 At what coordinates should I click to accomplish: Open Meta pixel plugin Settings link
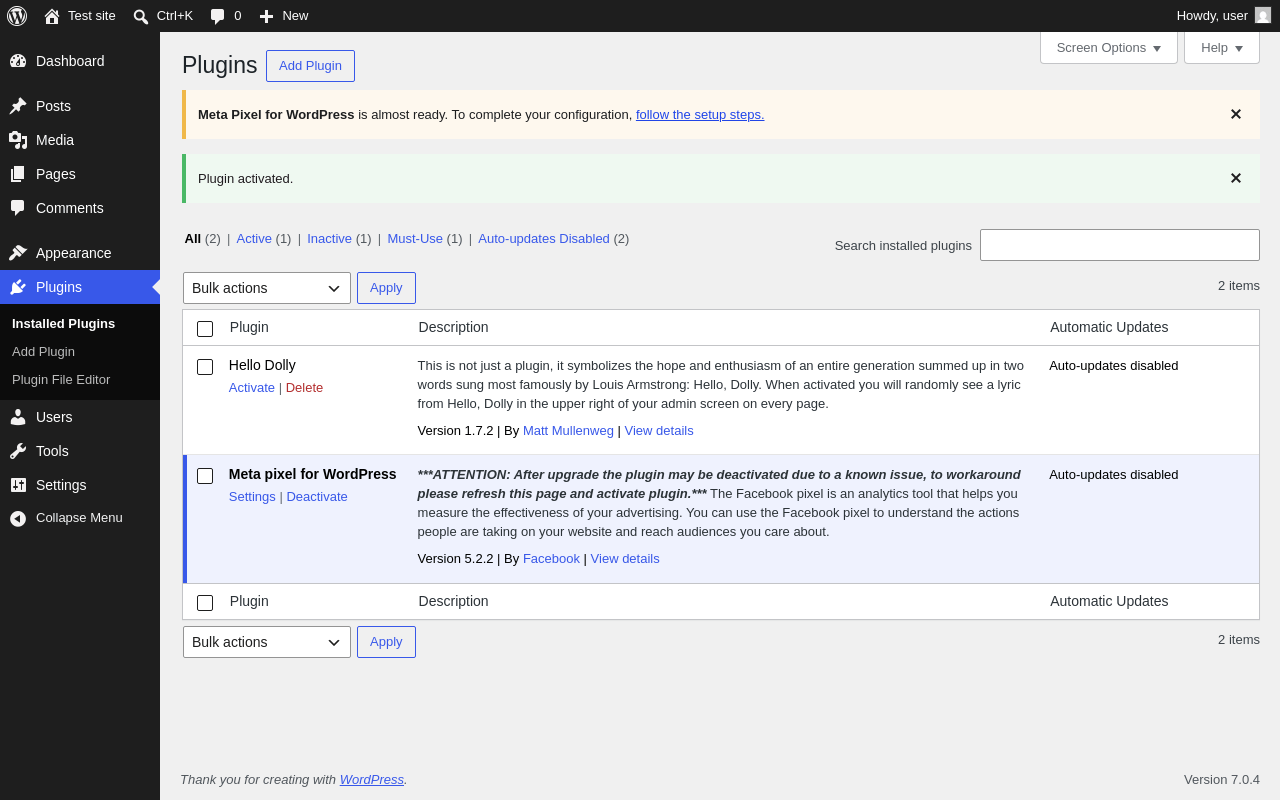click(252, 497)
